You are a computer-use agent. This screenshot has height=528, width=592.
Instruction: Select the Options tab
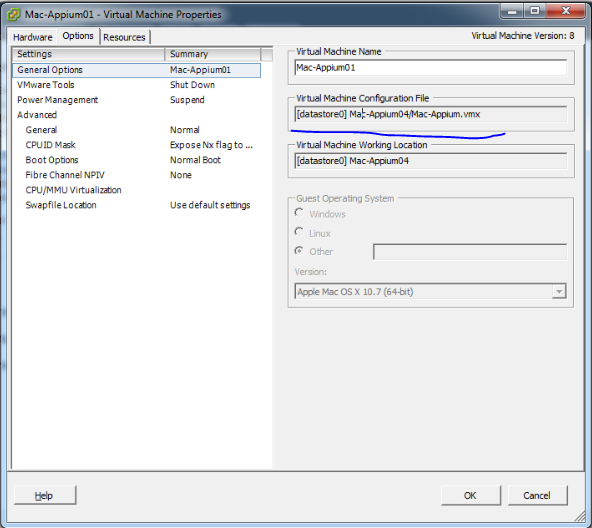click(x=78, y=36)
